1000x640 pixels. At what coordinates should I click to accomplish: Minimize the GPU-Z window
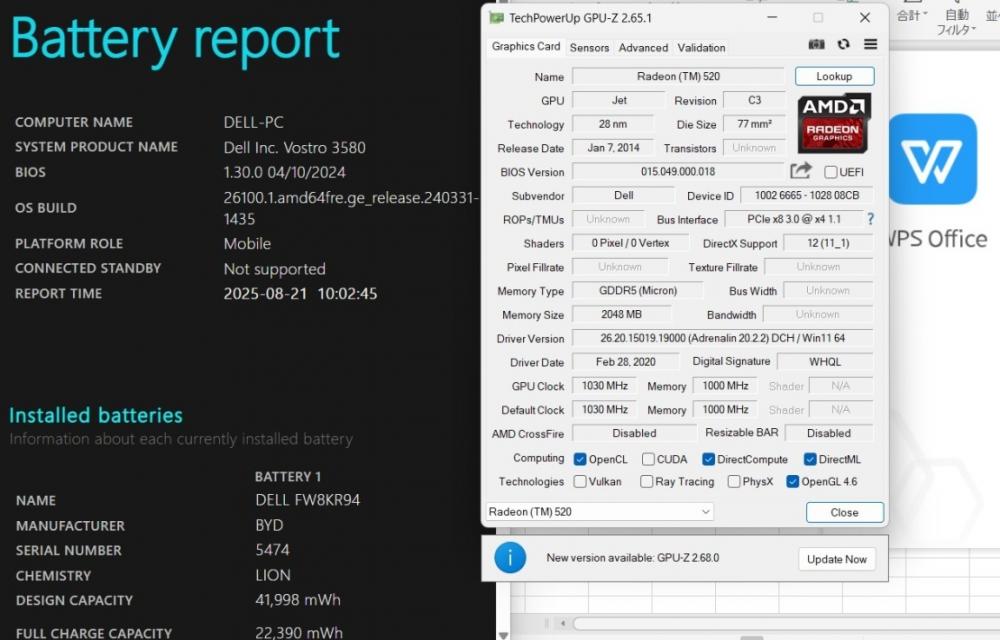(772, 18)
